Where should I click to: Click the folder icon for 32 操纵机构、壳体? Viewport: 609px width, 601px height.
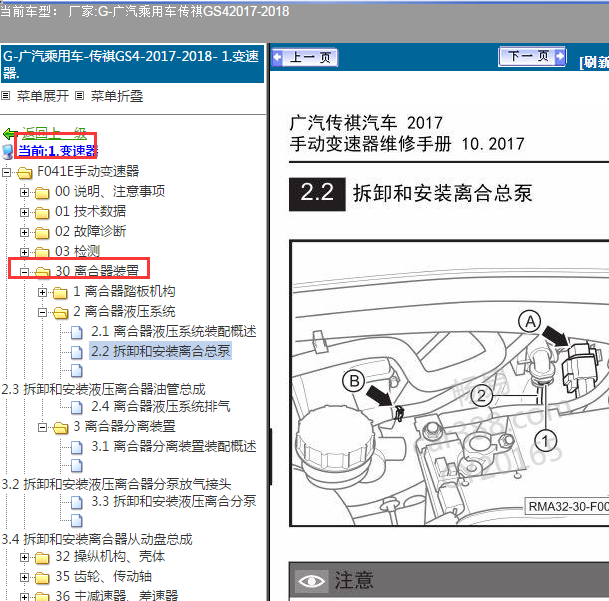(42, 557)
